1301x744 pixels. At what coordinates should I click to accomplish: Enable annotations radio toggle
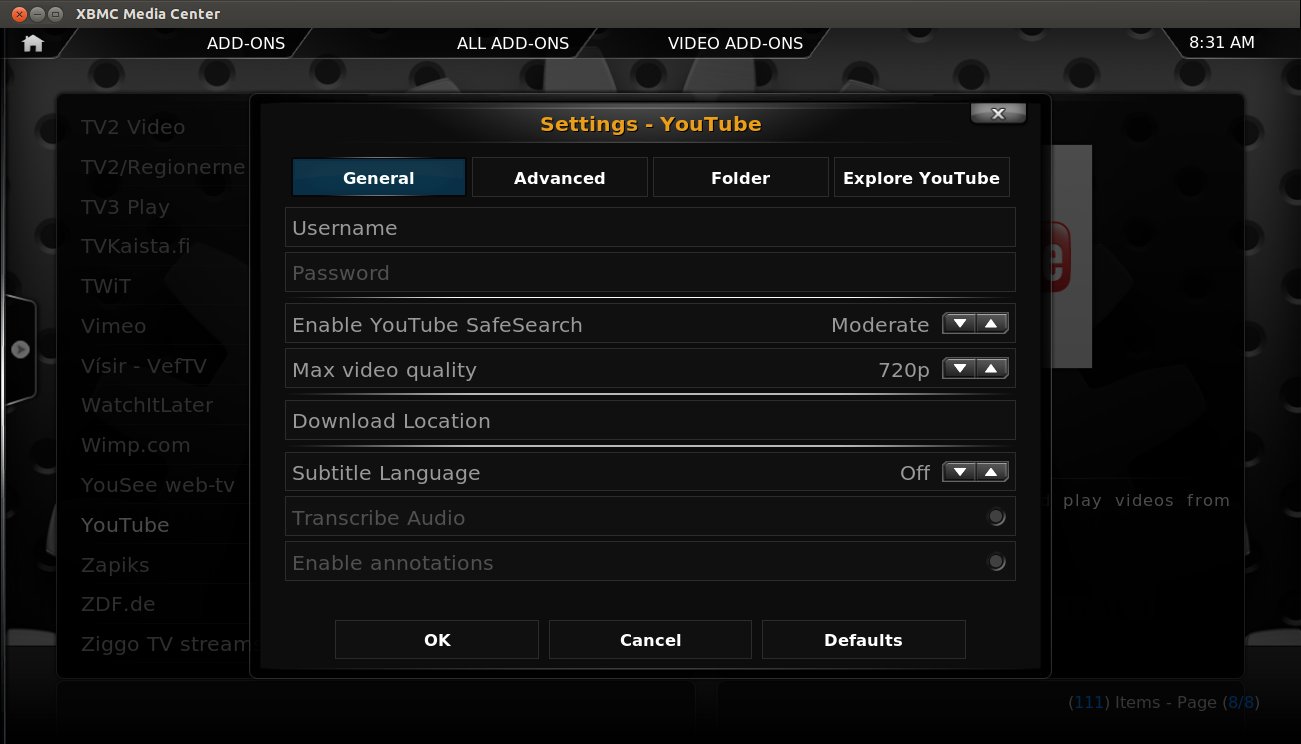point(996,563)
